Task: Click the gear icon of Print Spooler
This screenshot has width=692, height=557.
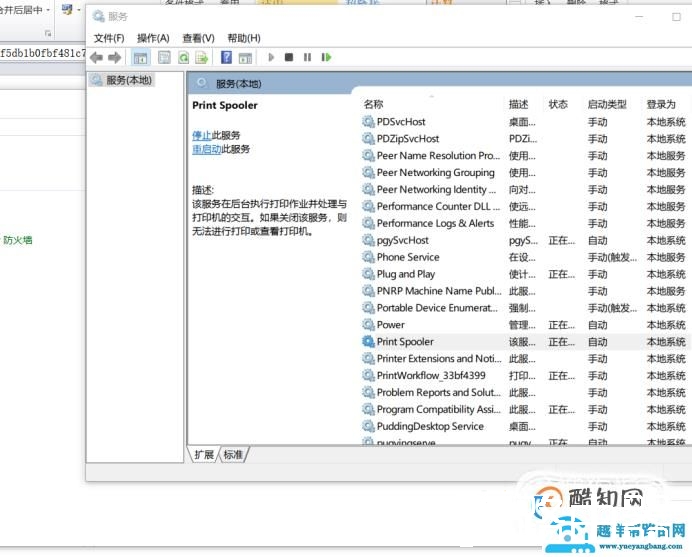Action: [368, 341]
